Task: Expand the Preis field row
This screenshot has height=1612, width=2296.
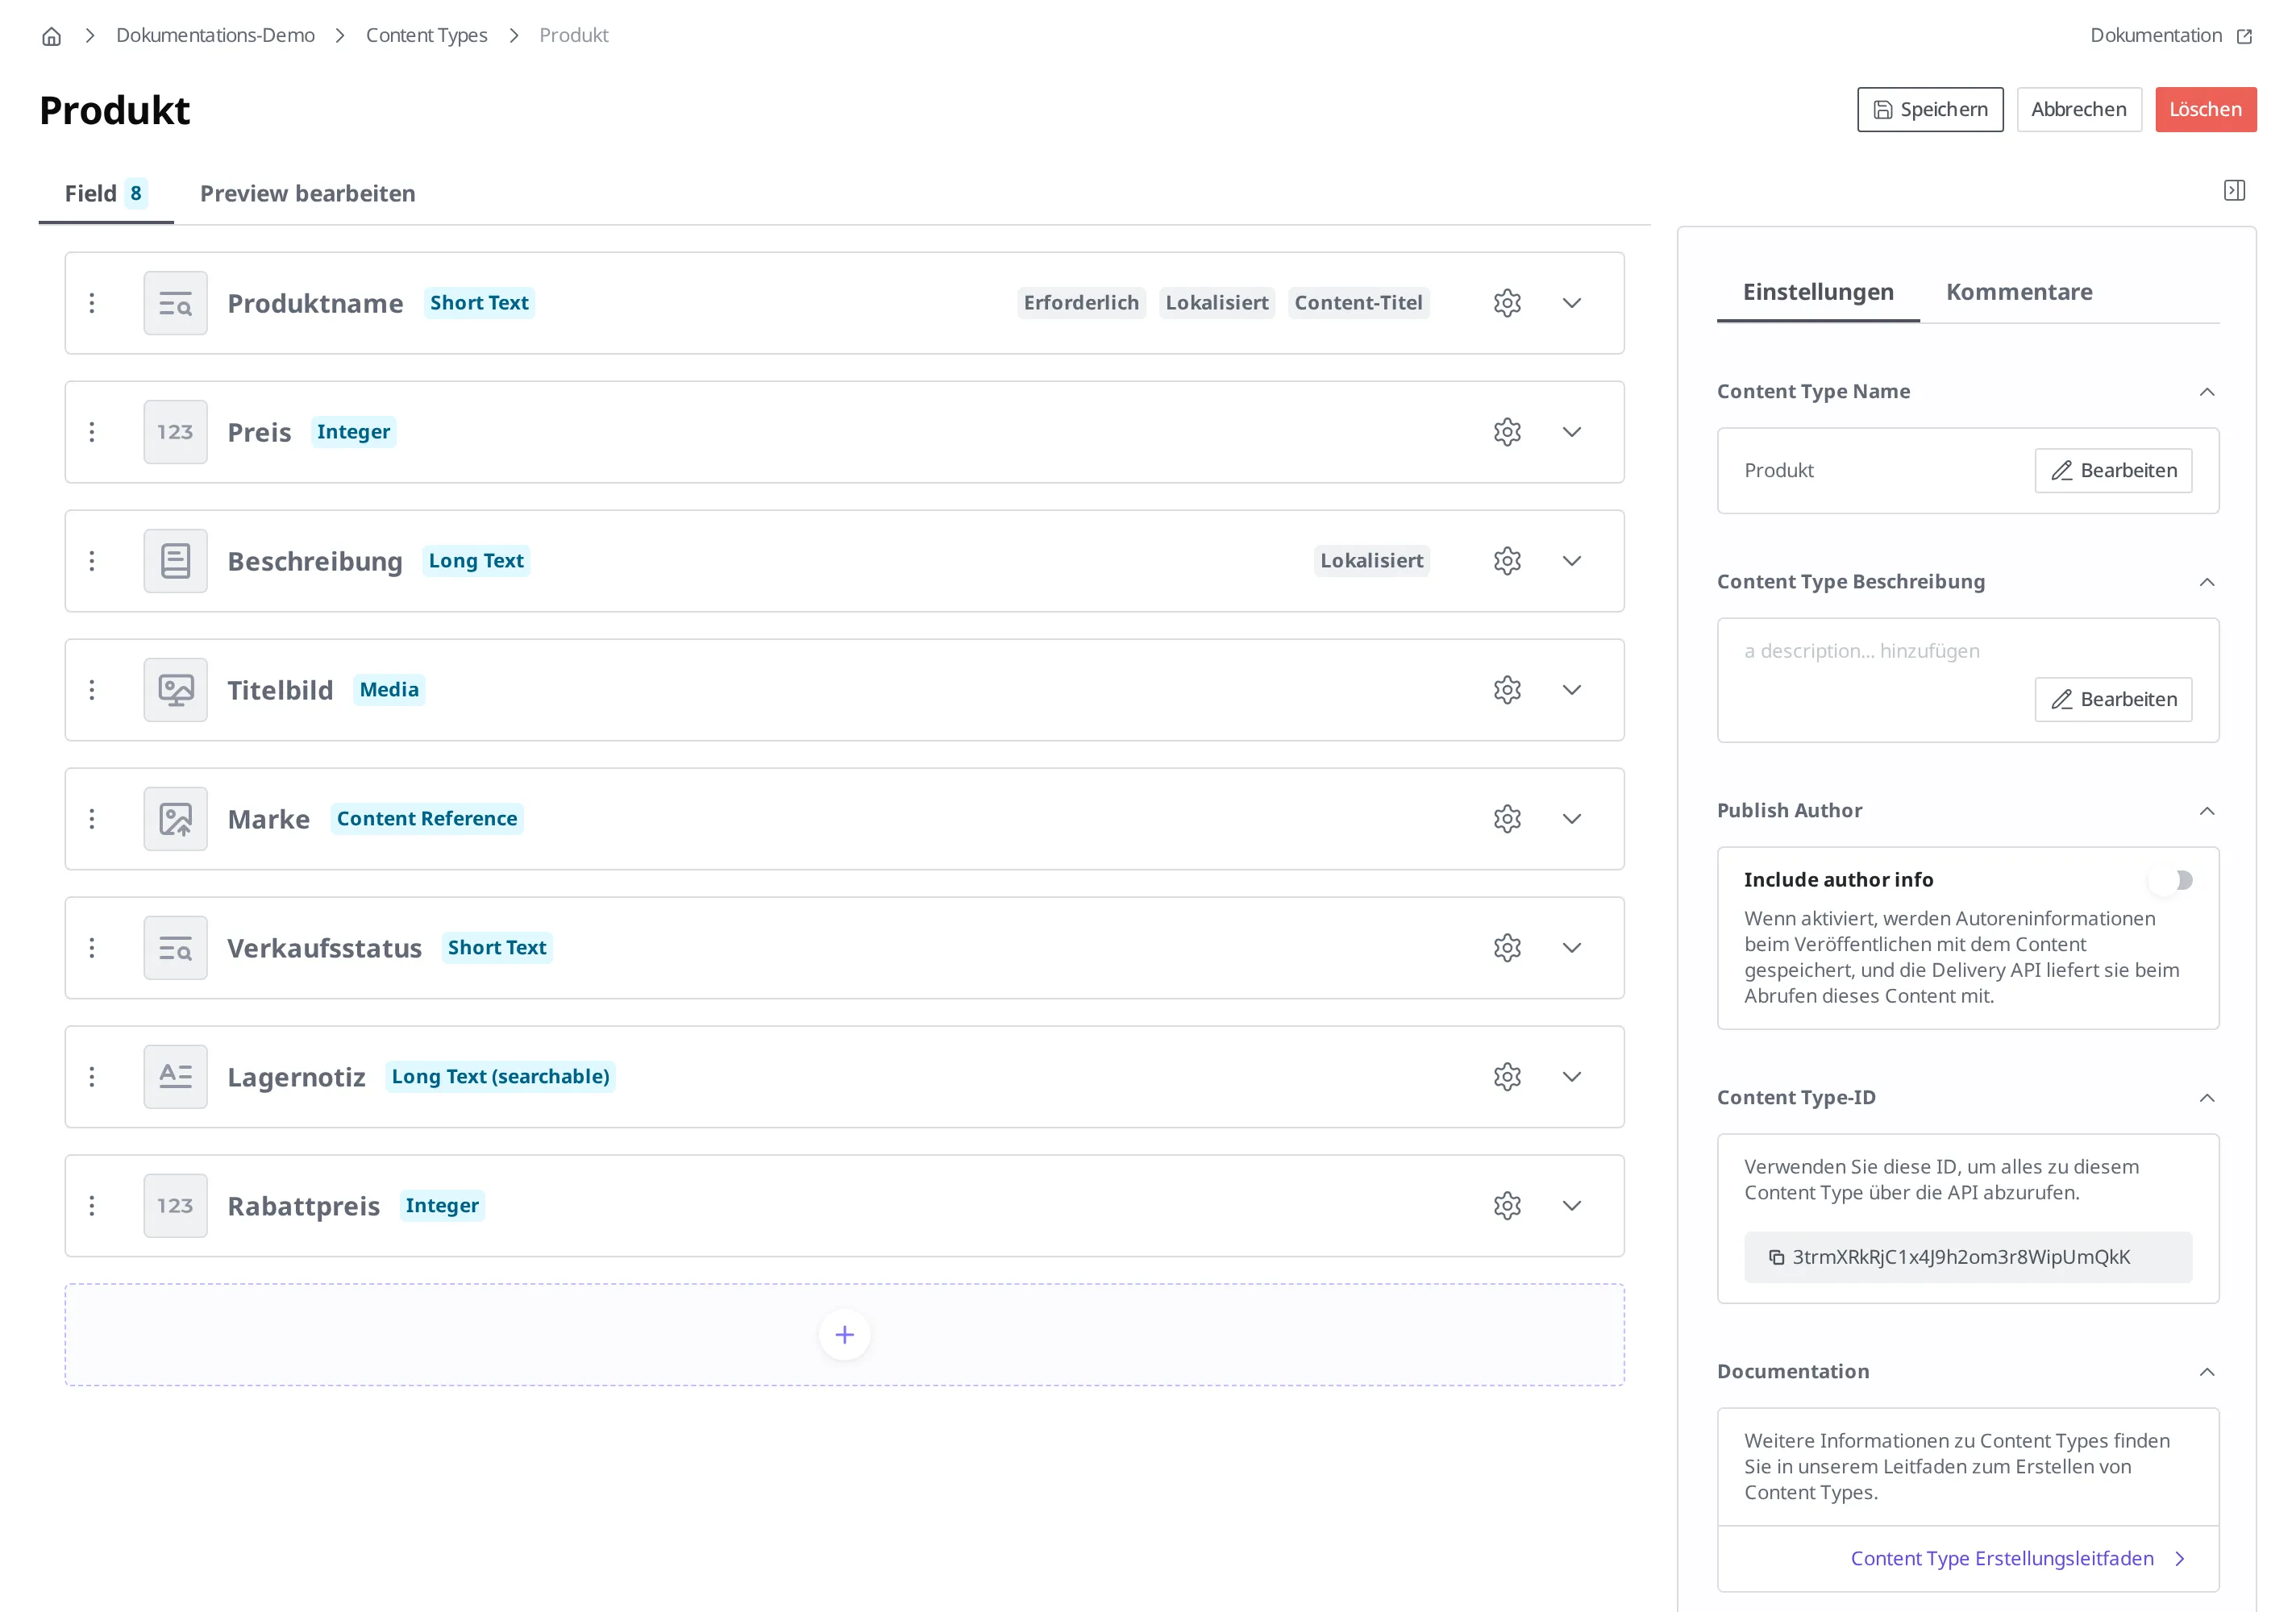Action: coord(1572,432)
